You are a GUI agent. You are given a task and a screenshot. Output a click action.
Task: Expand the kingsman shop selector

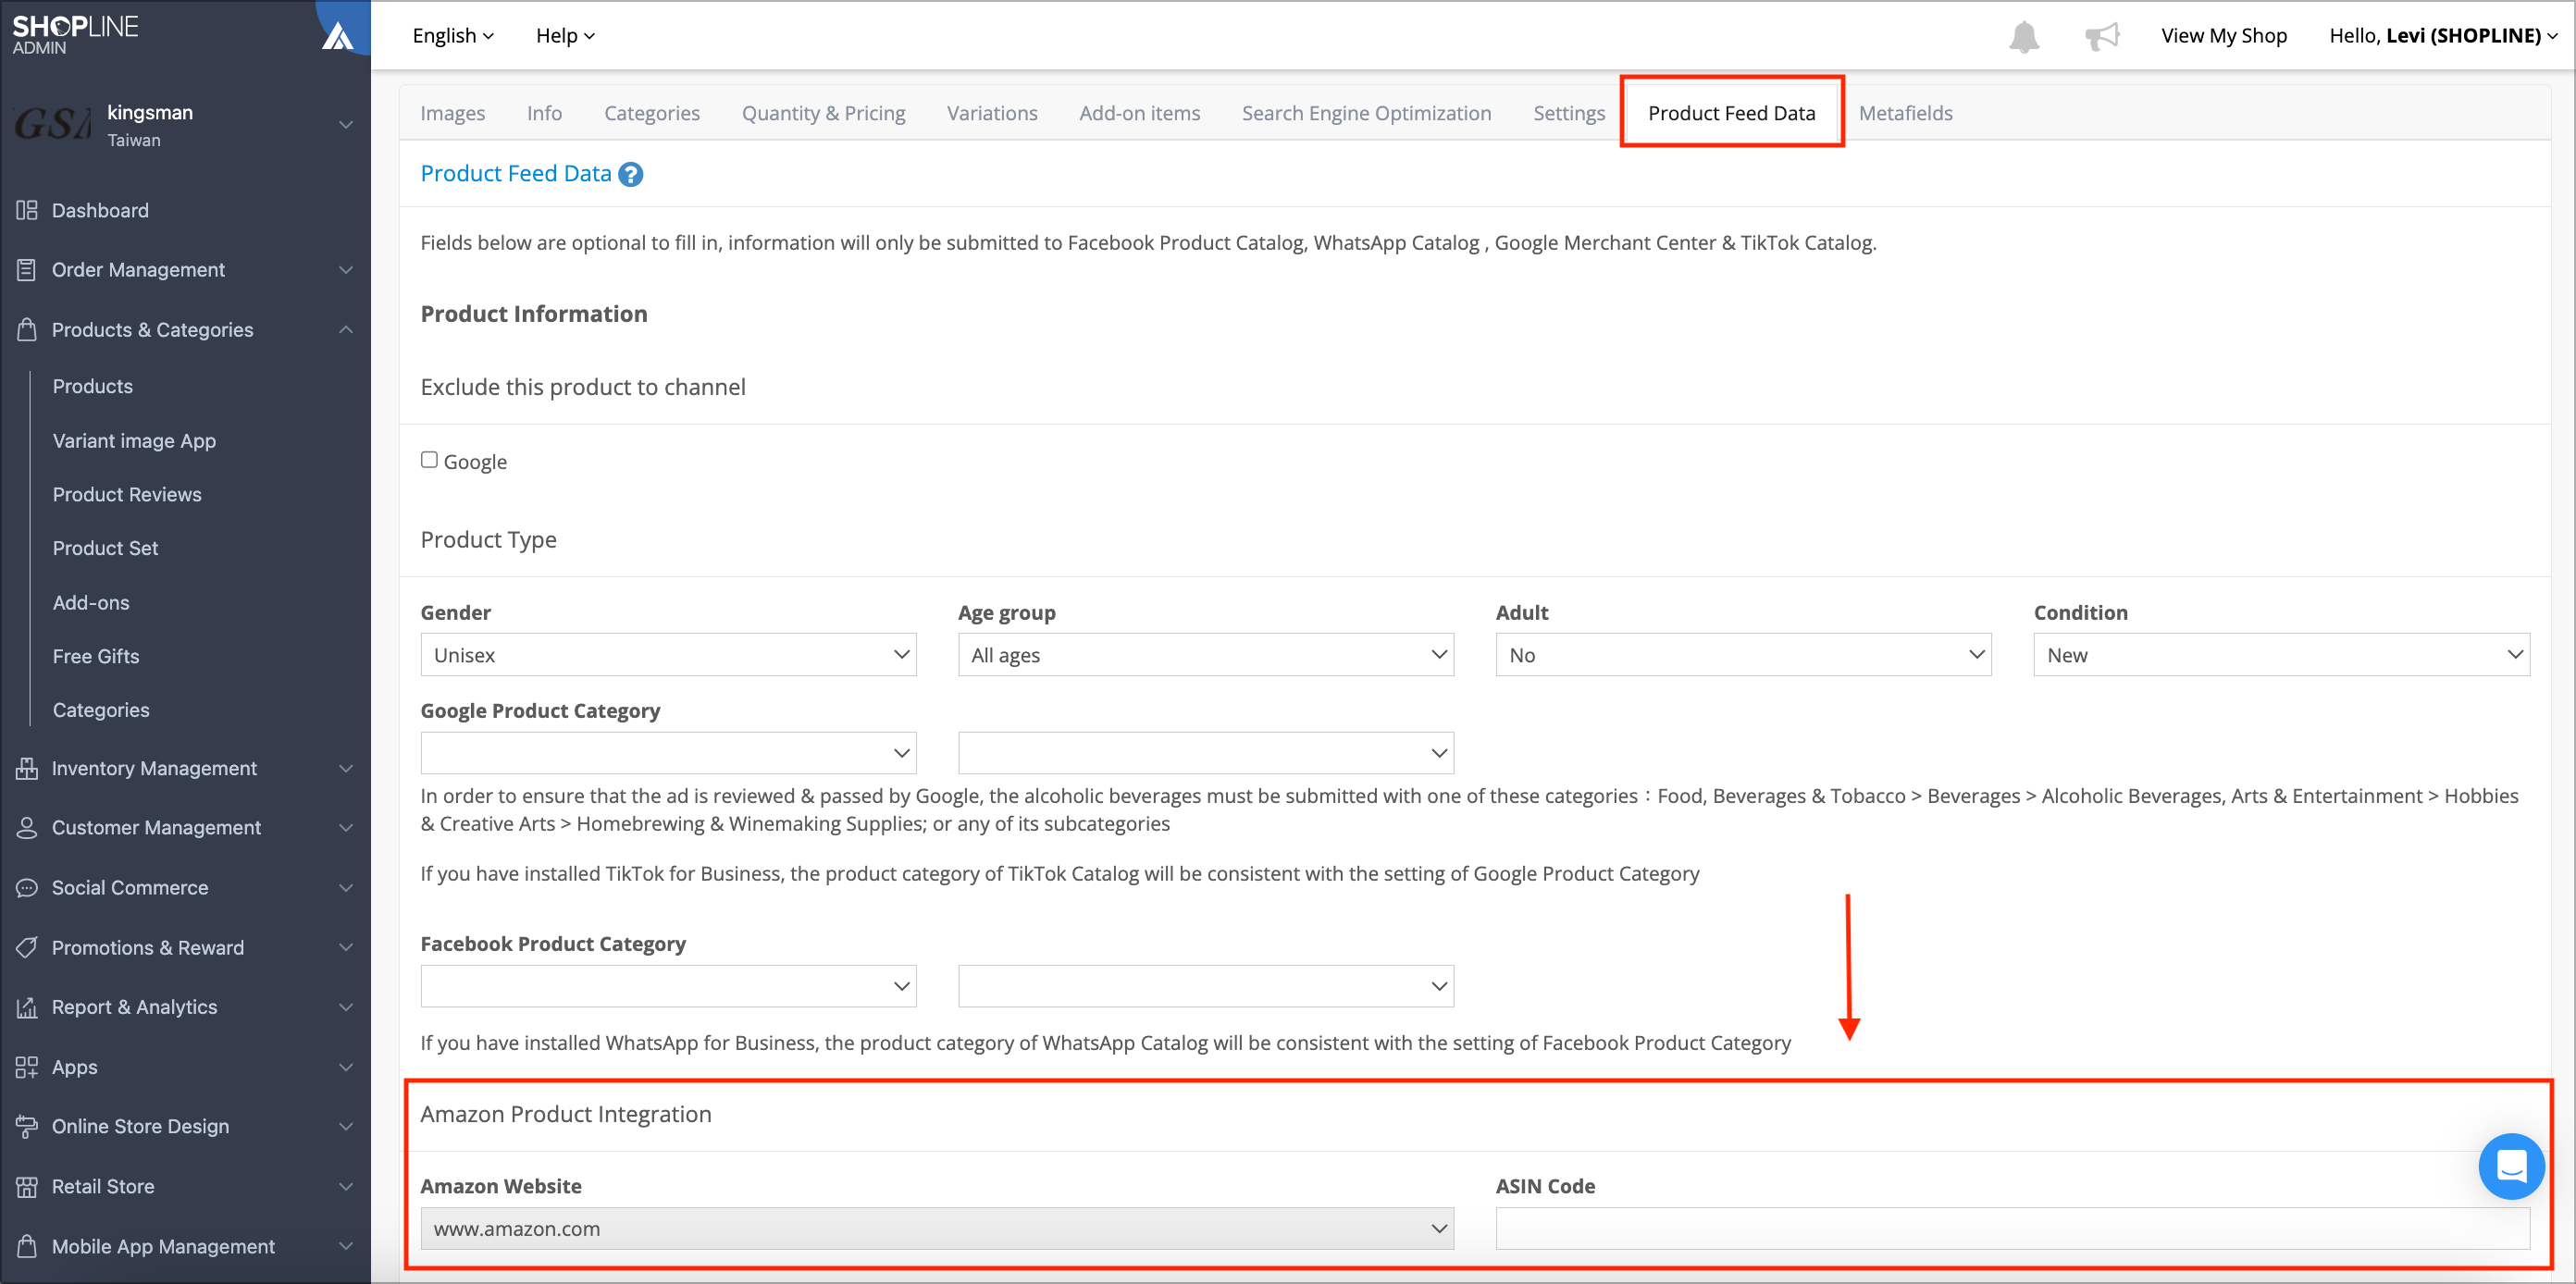click(346, 125)
